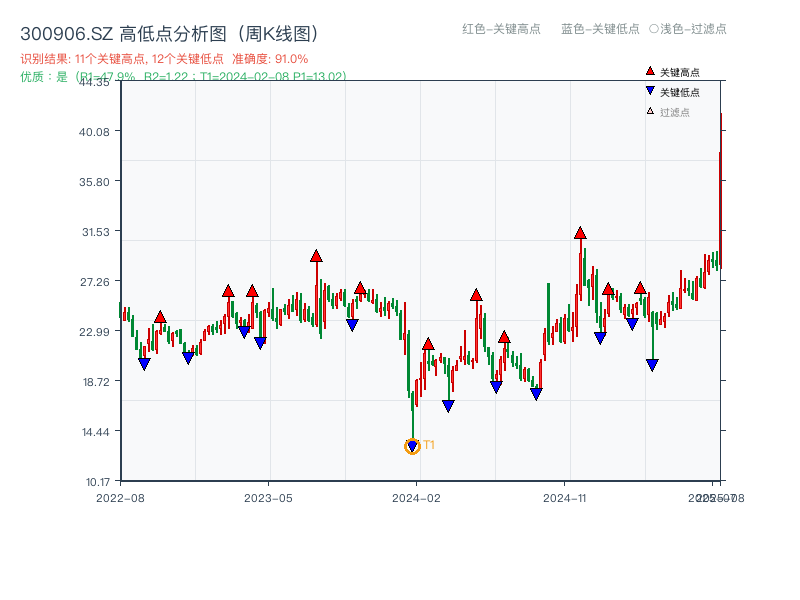800x600 pixels.
Task: Click the 27.26 y-axis price label
Action: point(94,282)
